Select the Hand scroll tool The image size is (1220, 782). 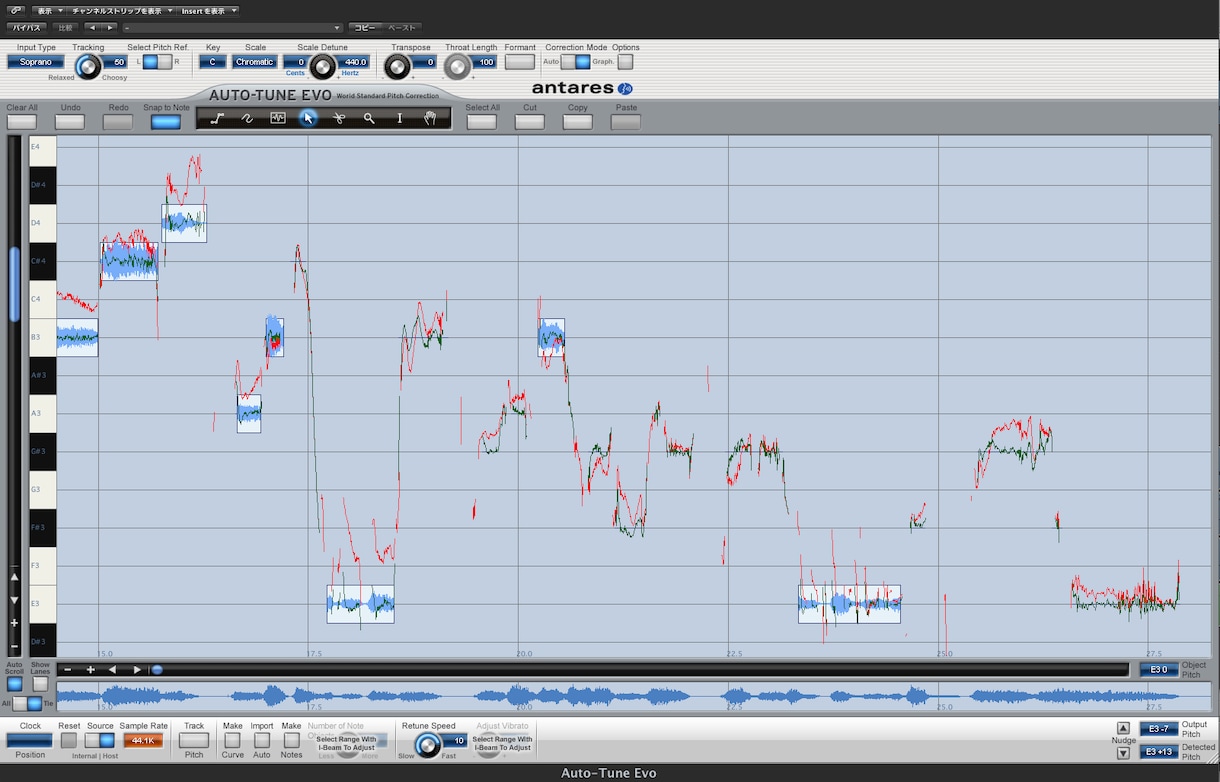click(x=430, y=118)
